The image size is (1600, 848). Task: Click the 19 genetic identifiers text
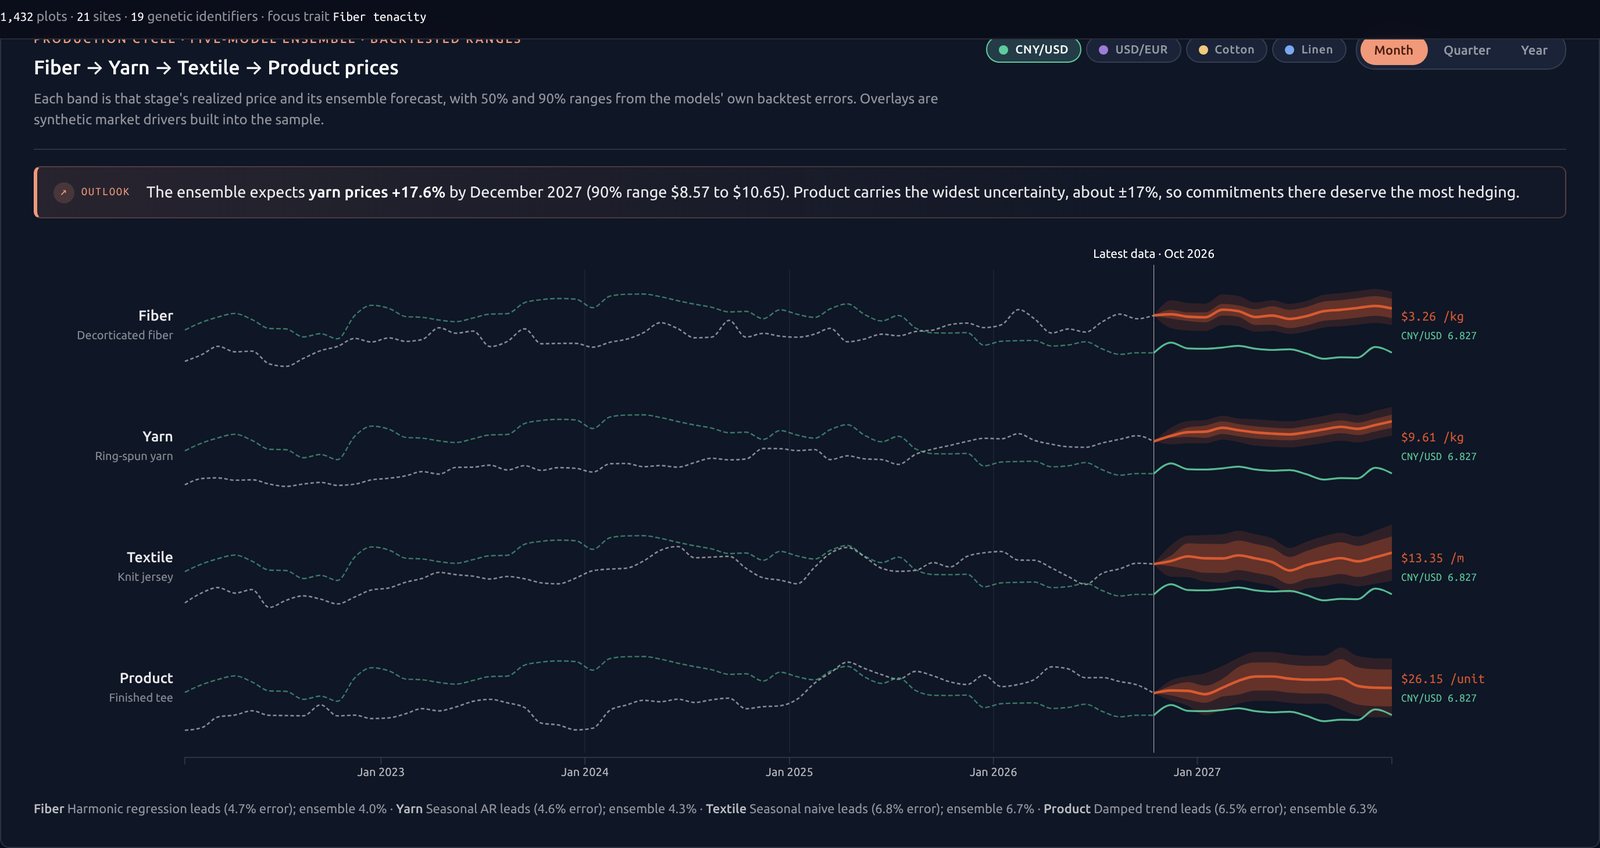[x=195, y=17]
